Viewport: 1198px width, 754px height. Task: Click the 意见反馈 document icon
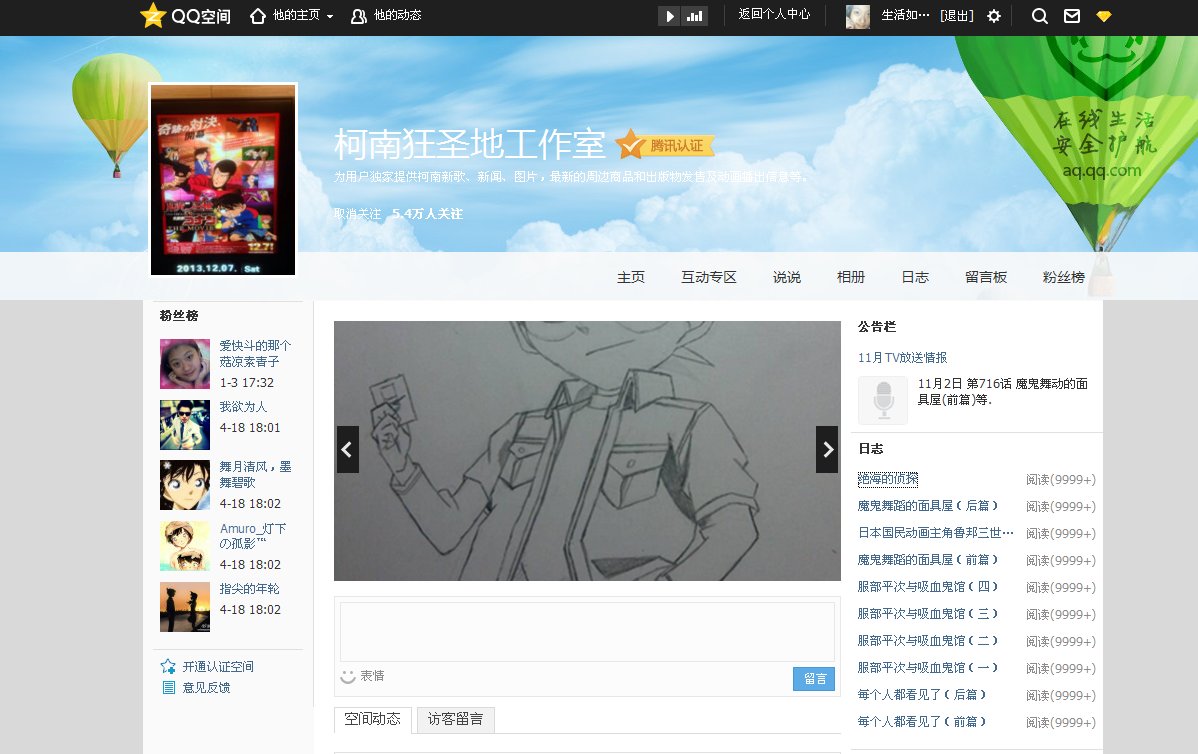tap(169, 688)
